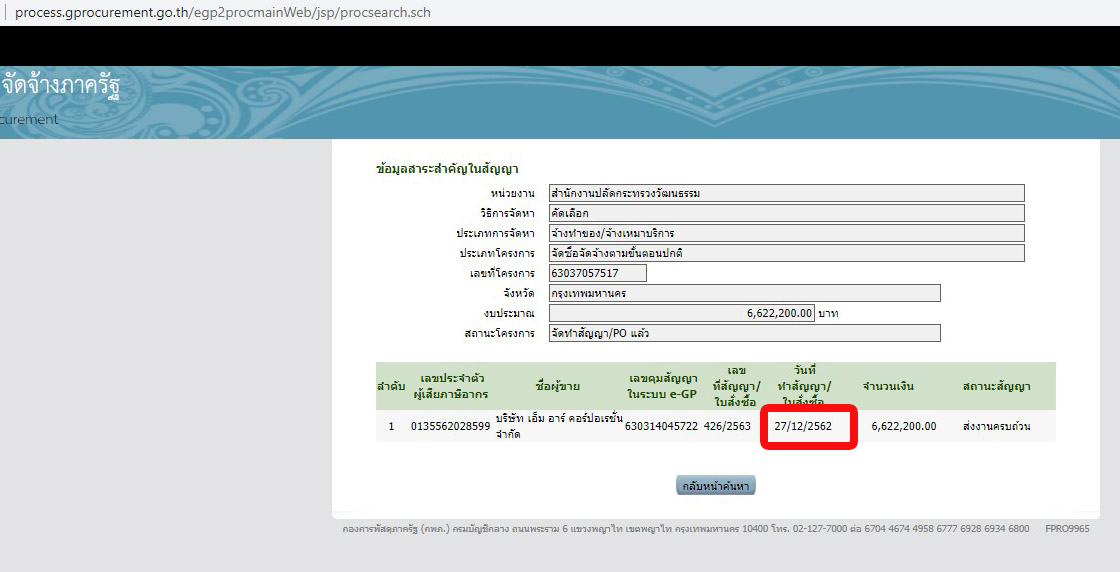This screenshot has height=572, width=1120.
Task: Click the ชื่อผู้ขาย column header
Action: 558,386
